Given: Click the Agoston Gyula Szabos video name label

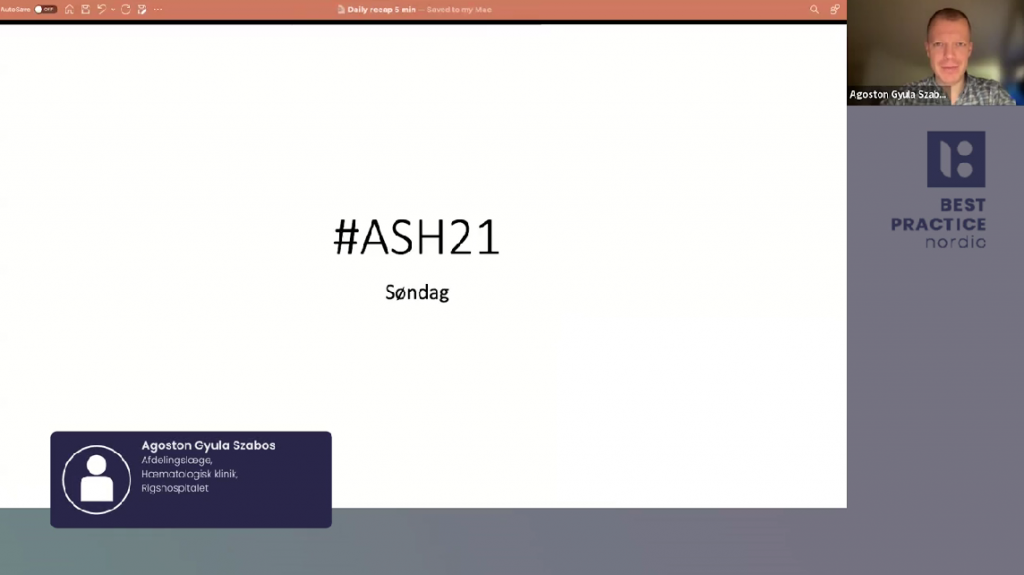Looking at the screenshot, I should click(x=897, y=95).
